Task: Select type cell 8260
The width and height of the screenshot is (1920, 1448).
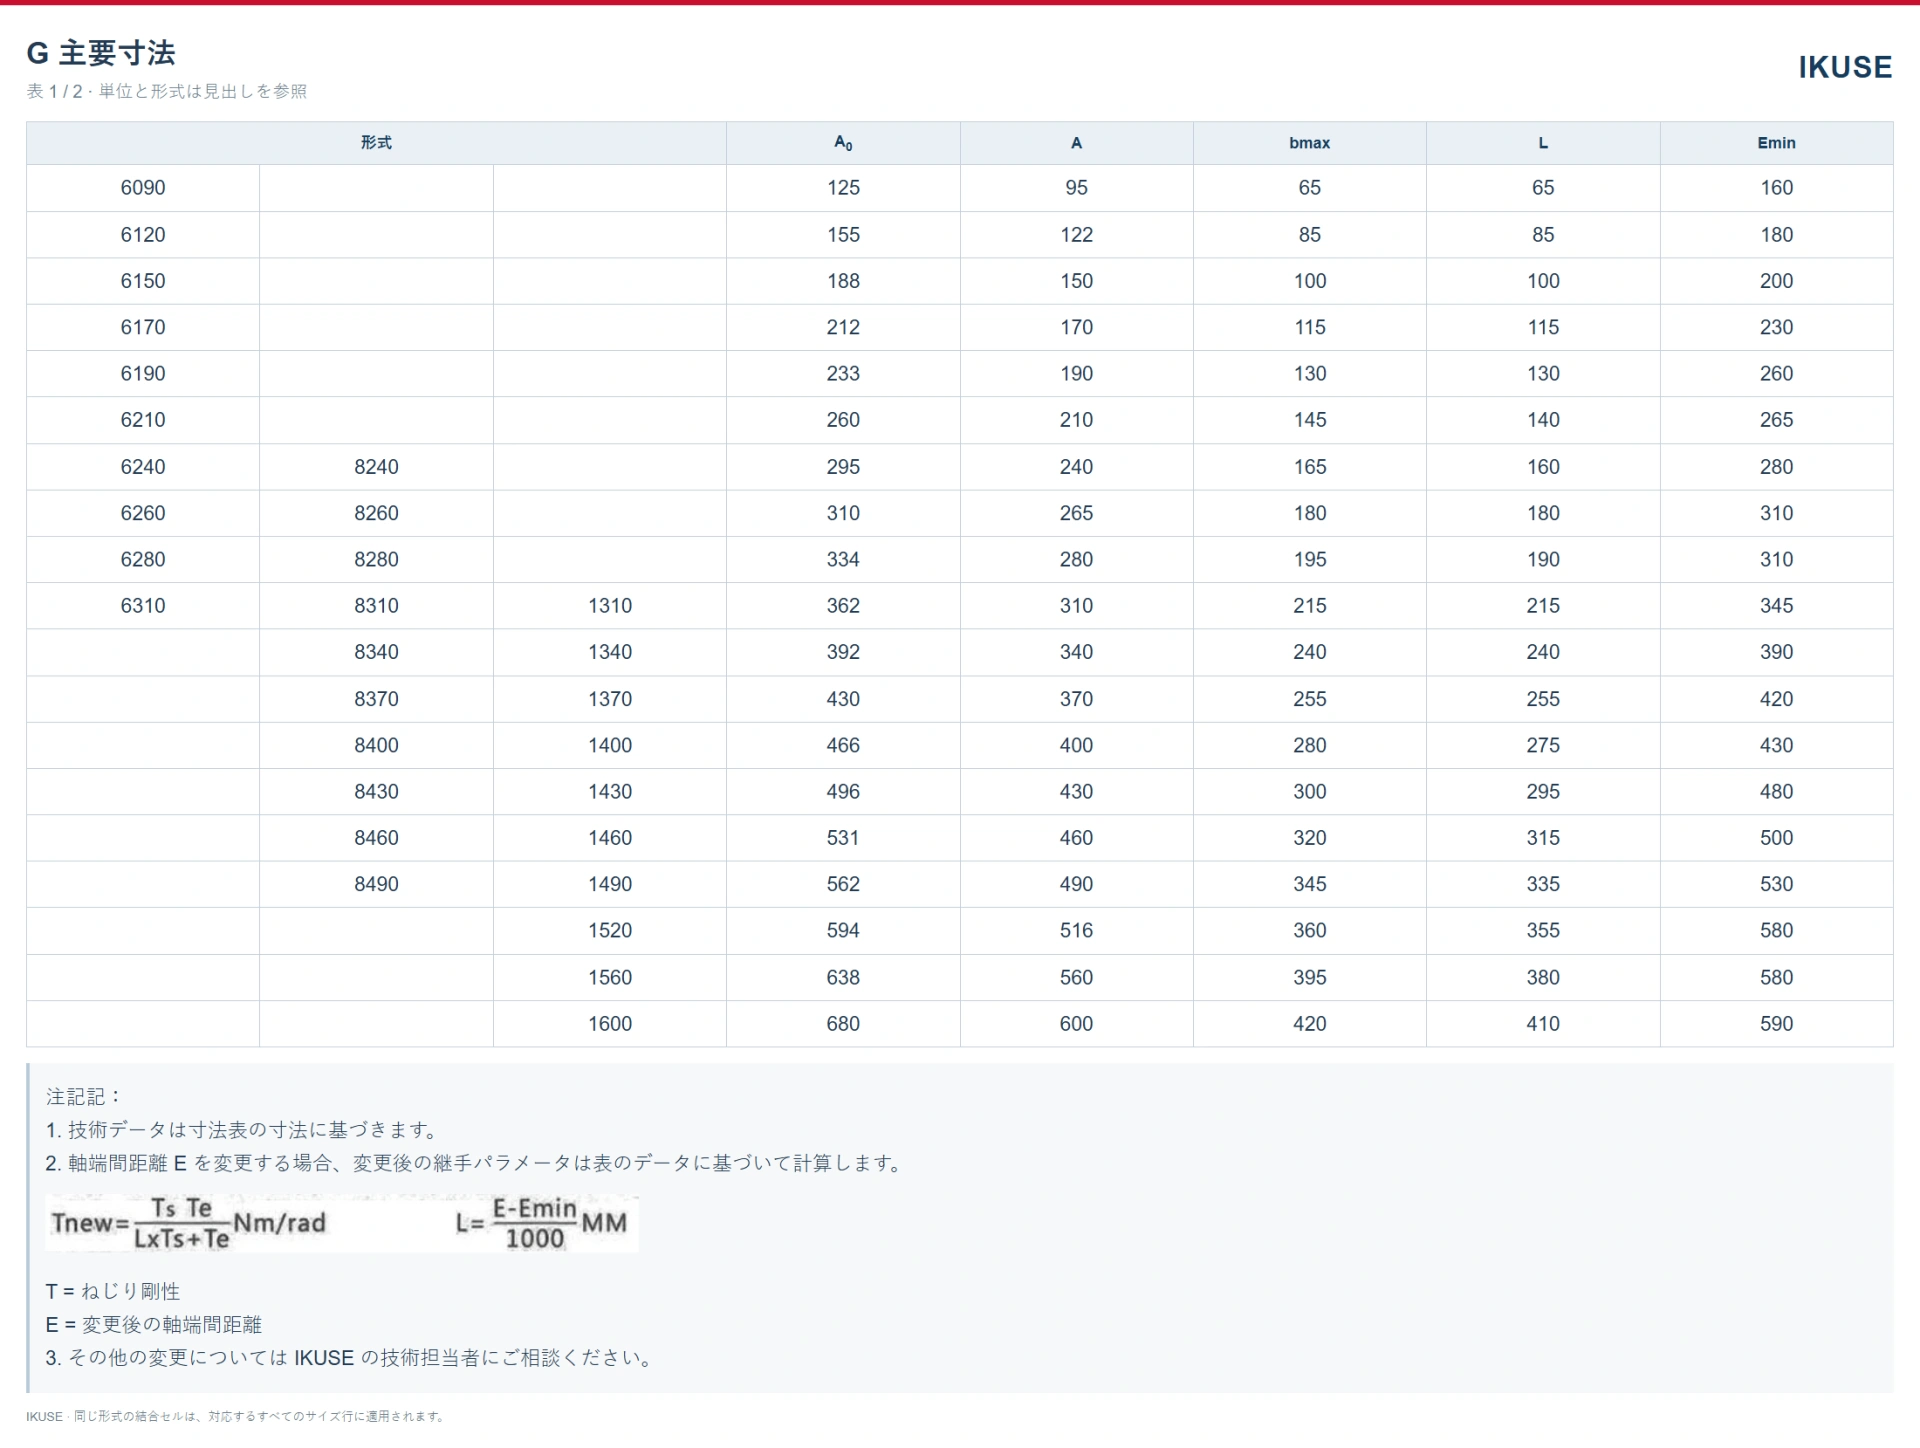Action: coord(376,513)
